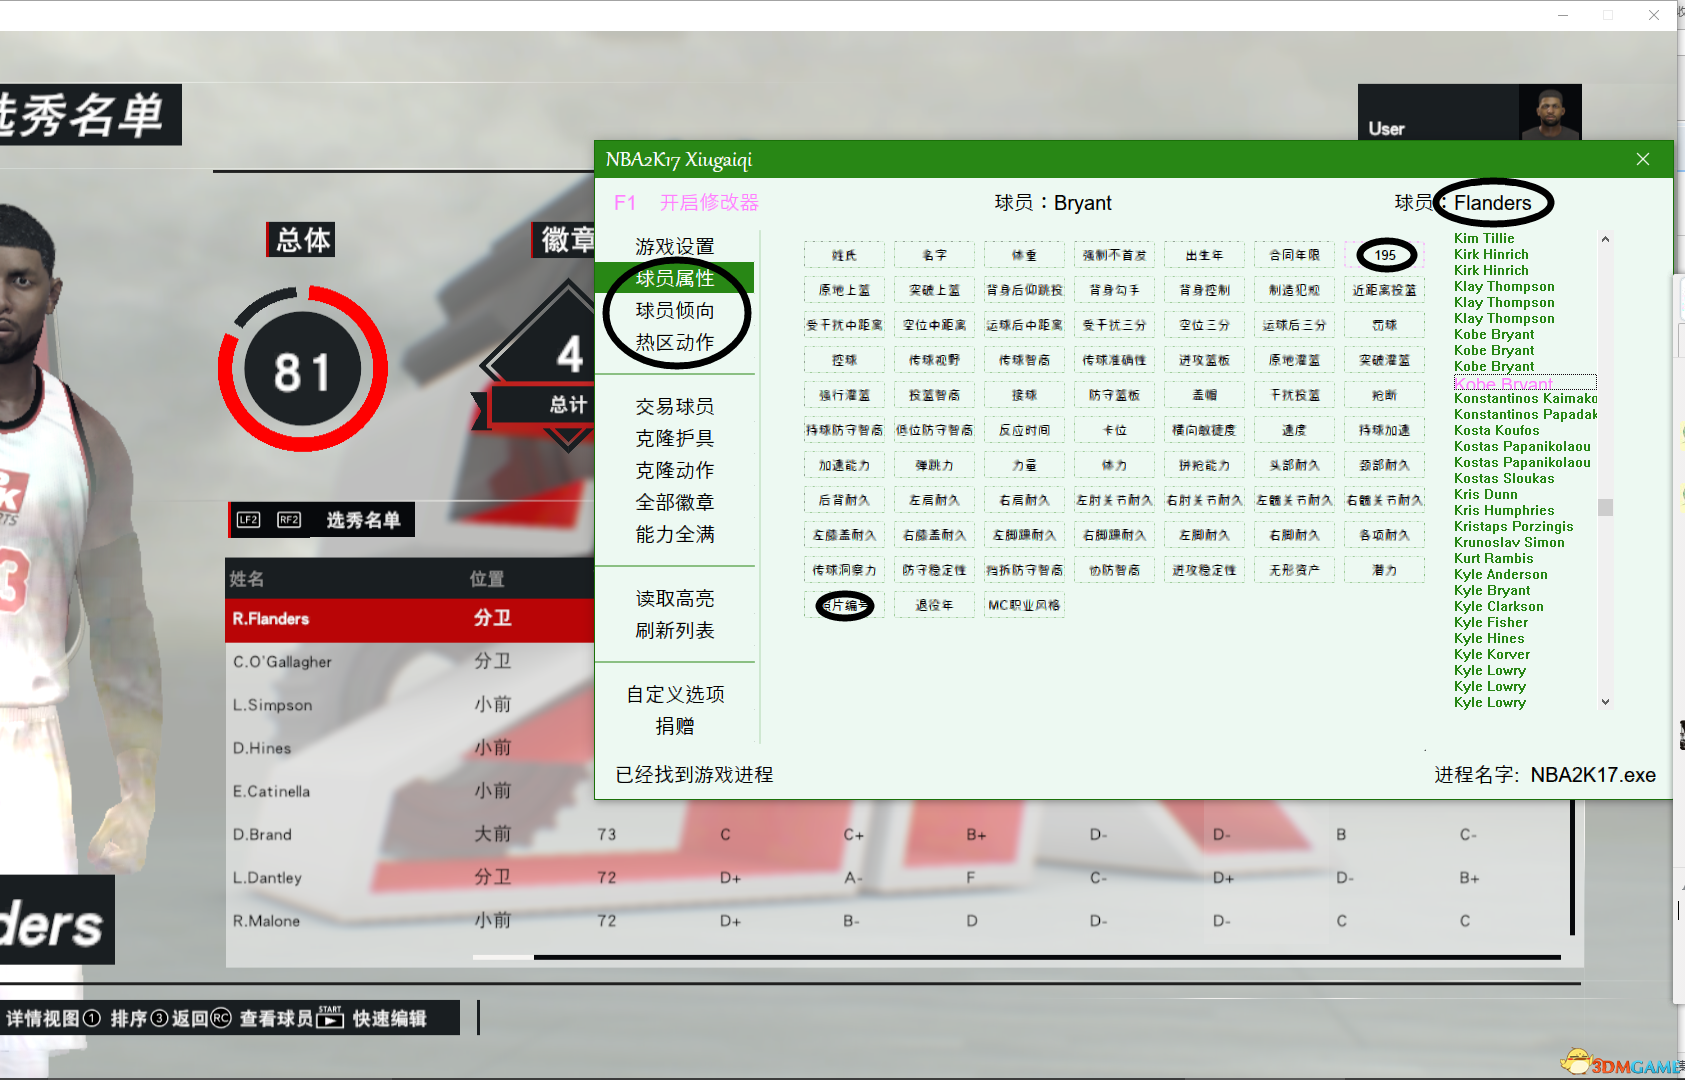Open 游戏设置 in the sidebar menu
Image resolution: width=1685 pixels, height=1080 pixels.
click(675, 246)
